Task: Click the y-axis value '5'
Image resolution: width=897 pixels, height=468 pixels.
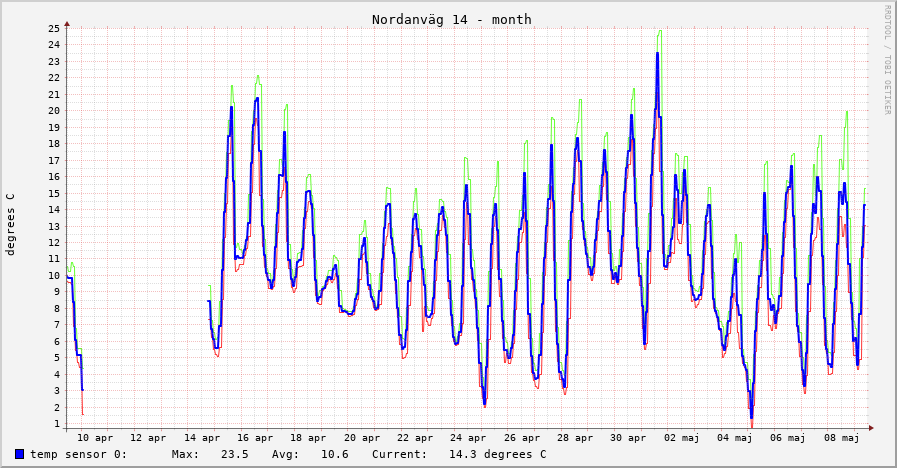Action: click(57, 358)
